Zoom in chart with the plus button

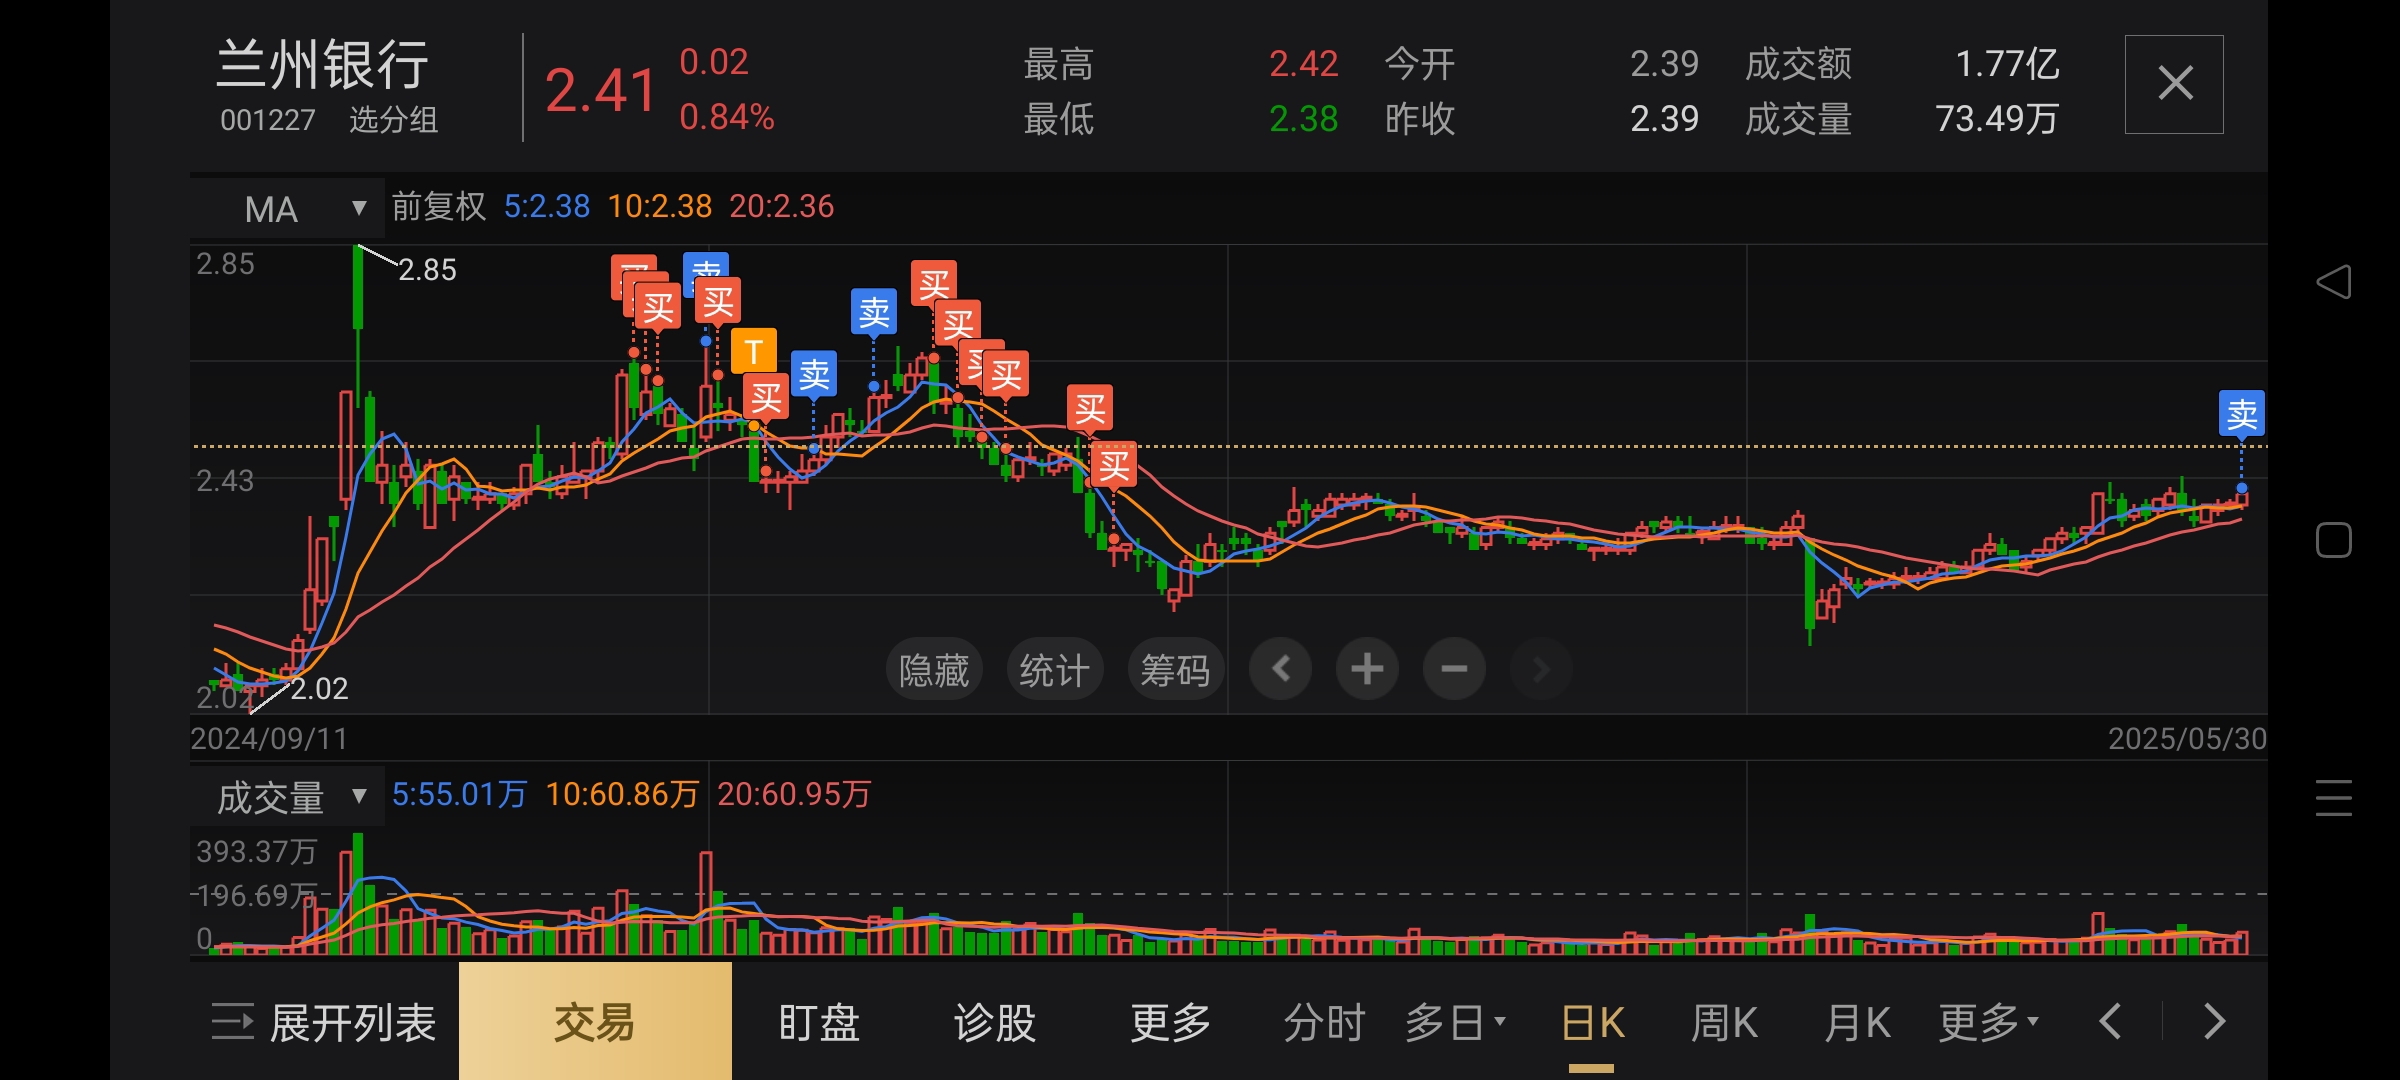click(1367, 668)
